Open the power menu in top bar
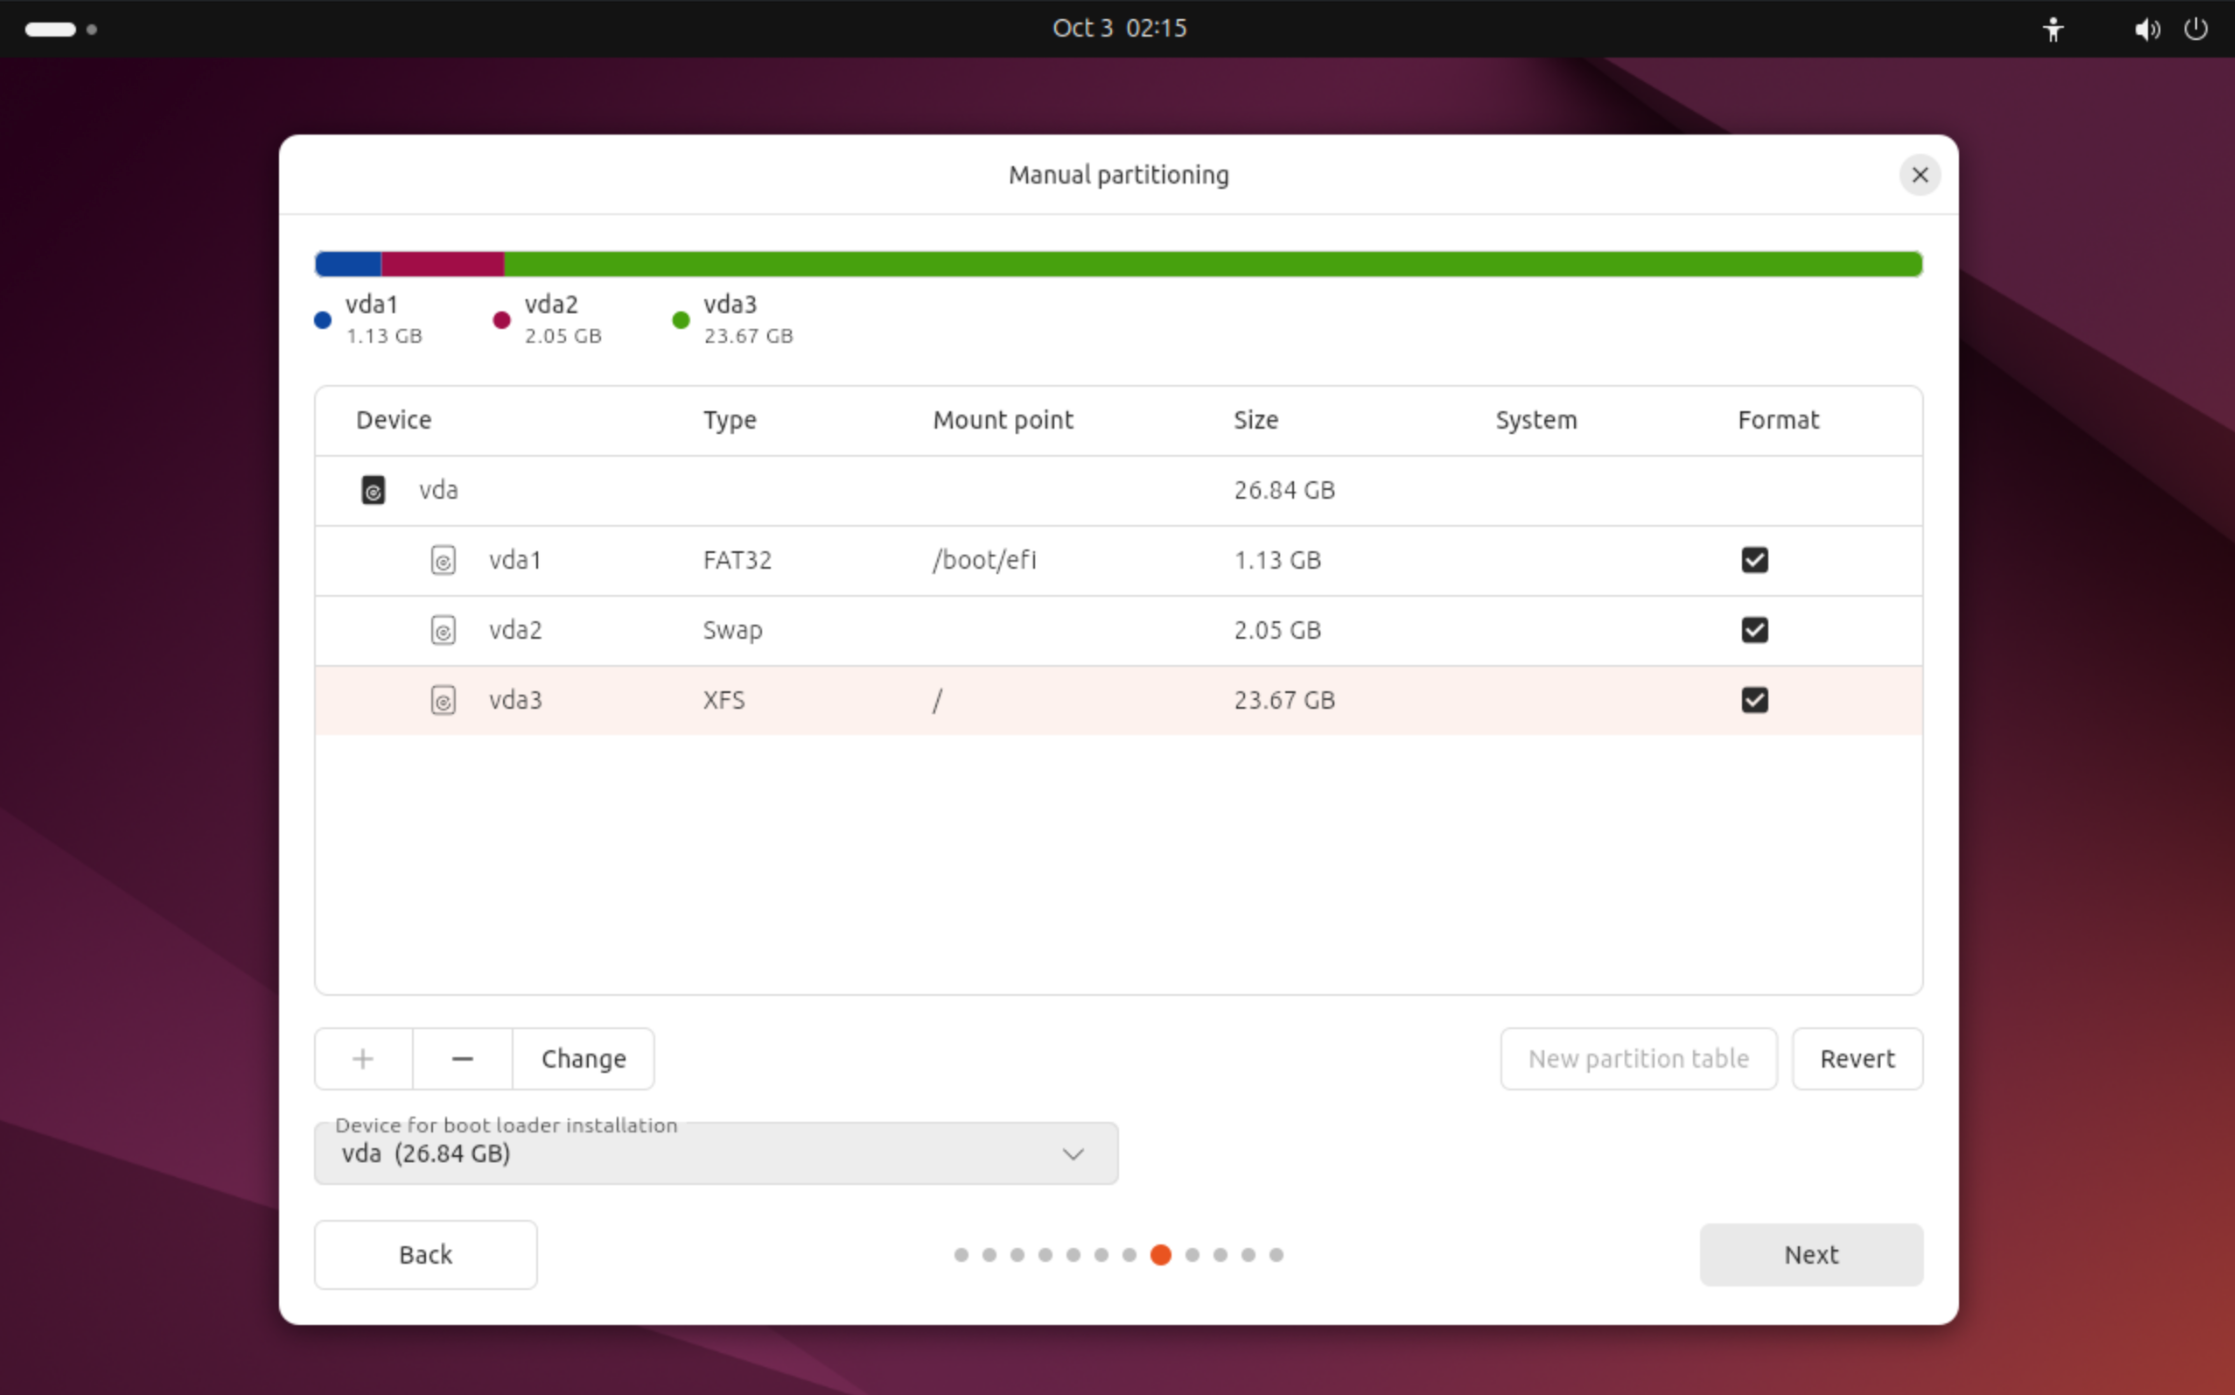 [x=2195, y=29]
